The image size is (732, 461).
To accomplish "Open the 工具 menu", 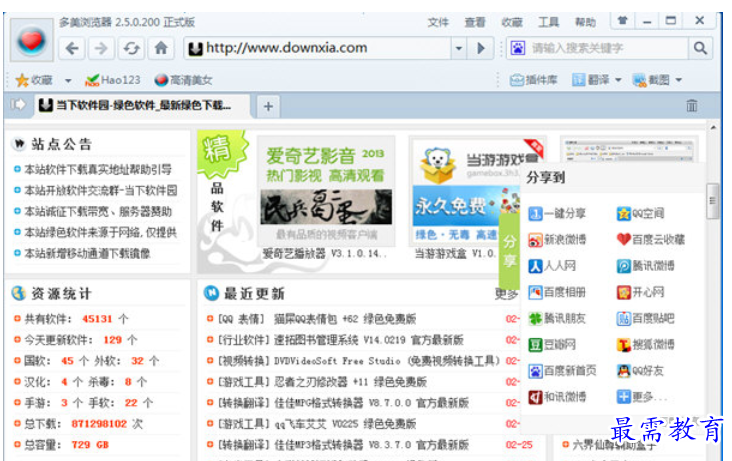I will pyautogui.click(x=548, y=22).
